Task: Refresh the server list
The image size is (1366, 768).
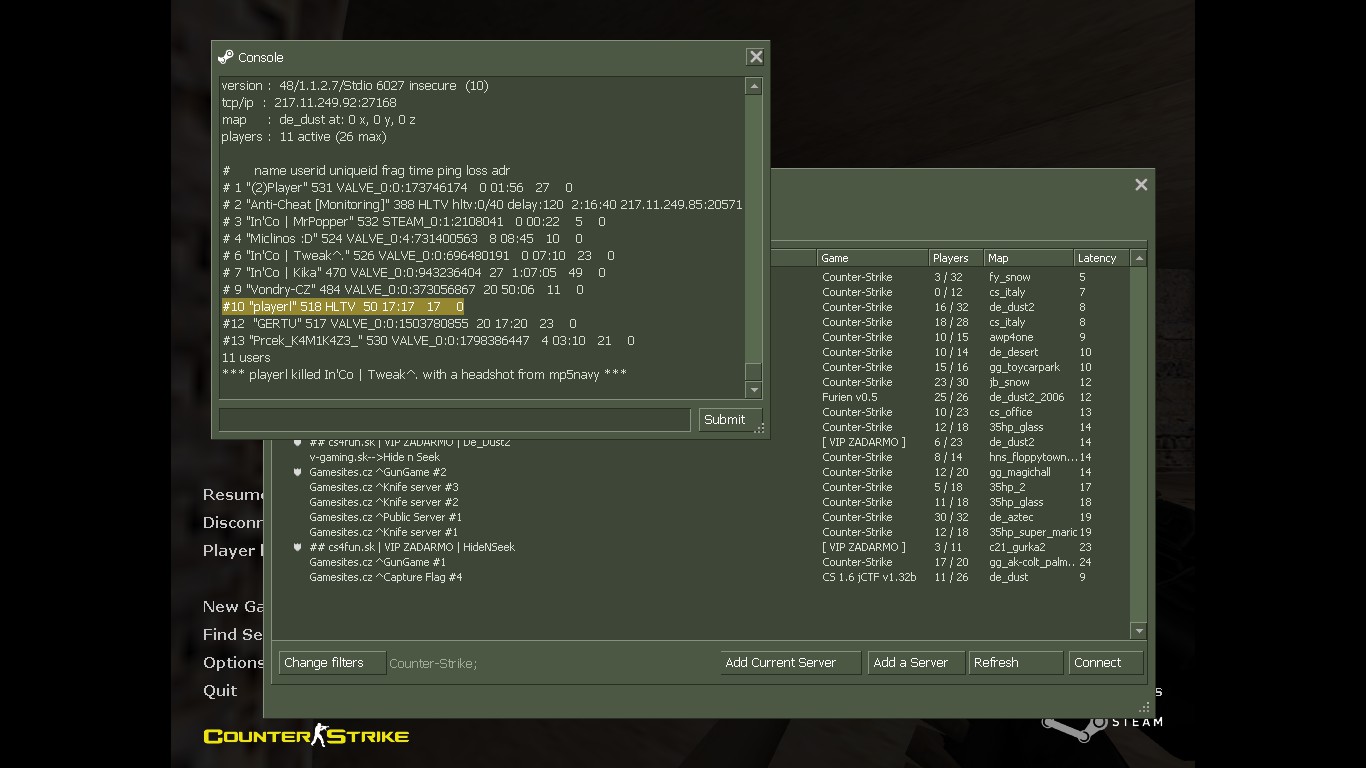Action: [1015, 662]
